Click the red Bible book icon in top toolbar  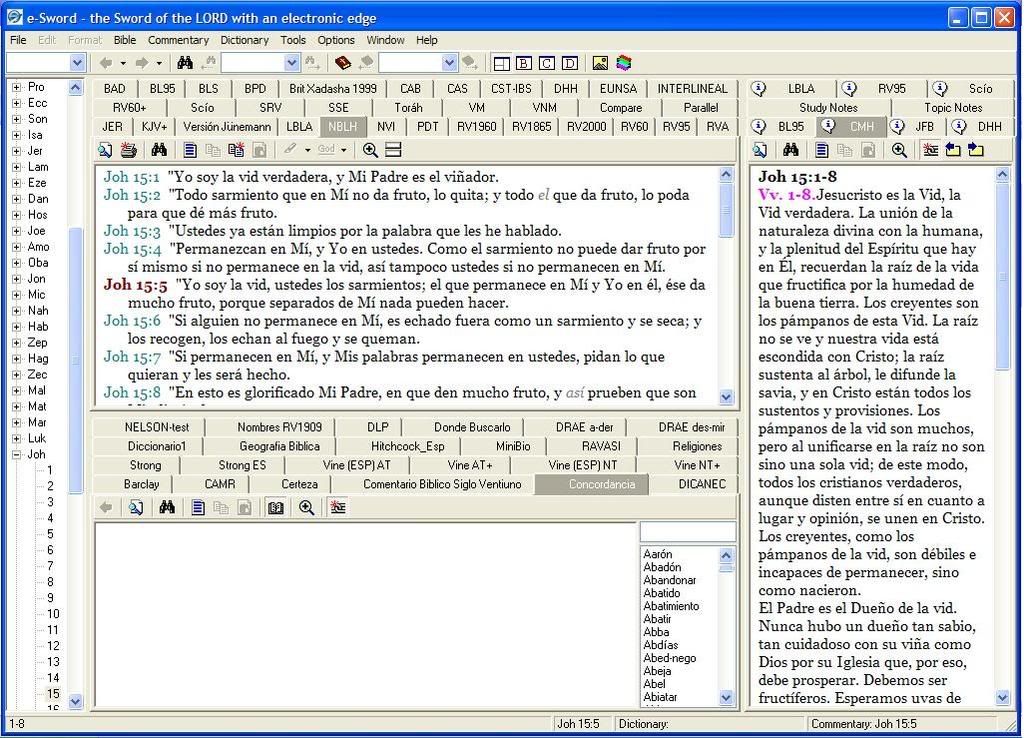tap(342, 63)
